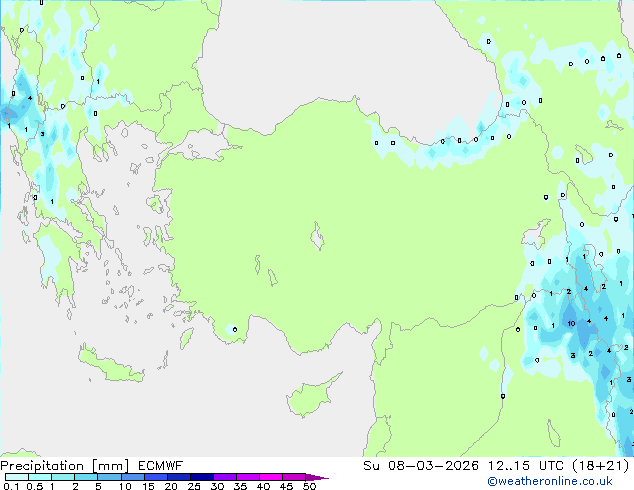Click the 0.1–0.5 mm palest legend swatch
This screenshot has width=634, height=490.
17,477
